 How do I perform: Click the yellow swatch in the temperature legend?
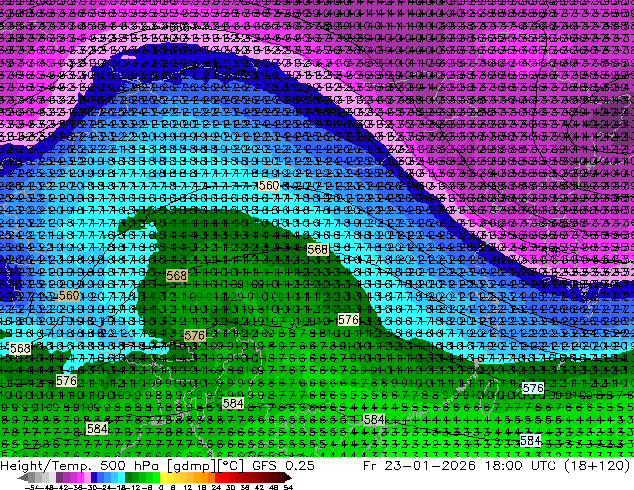[164, 478]
